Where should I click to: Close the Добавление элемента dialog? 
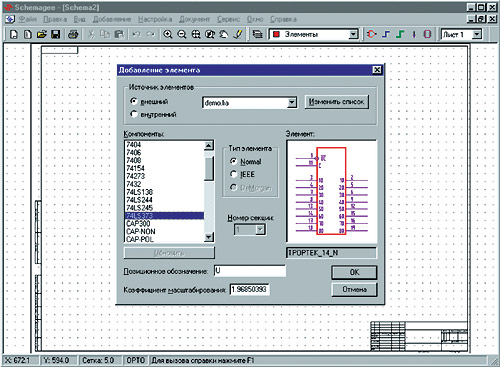[377, 70]
